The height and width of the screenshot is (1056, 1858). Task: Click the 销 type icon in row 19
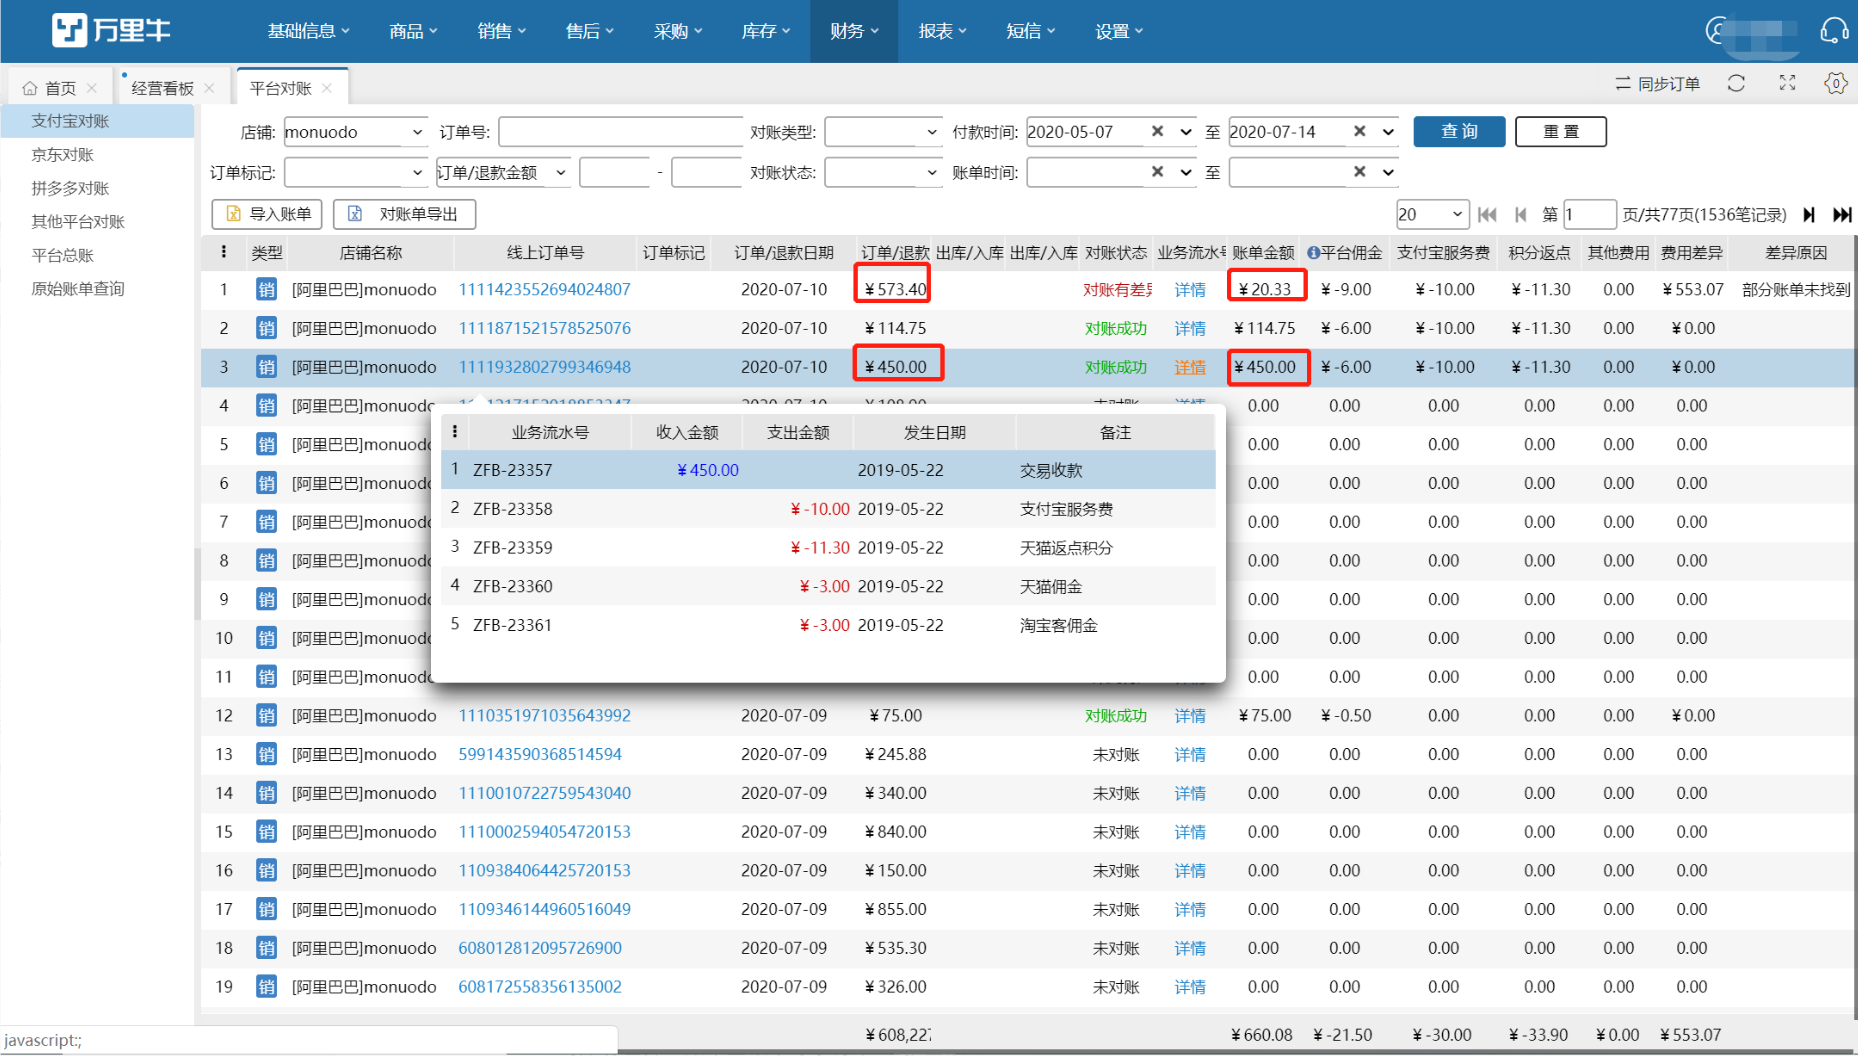[x=266, y=987]
